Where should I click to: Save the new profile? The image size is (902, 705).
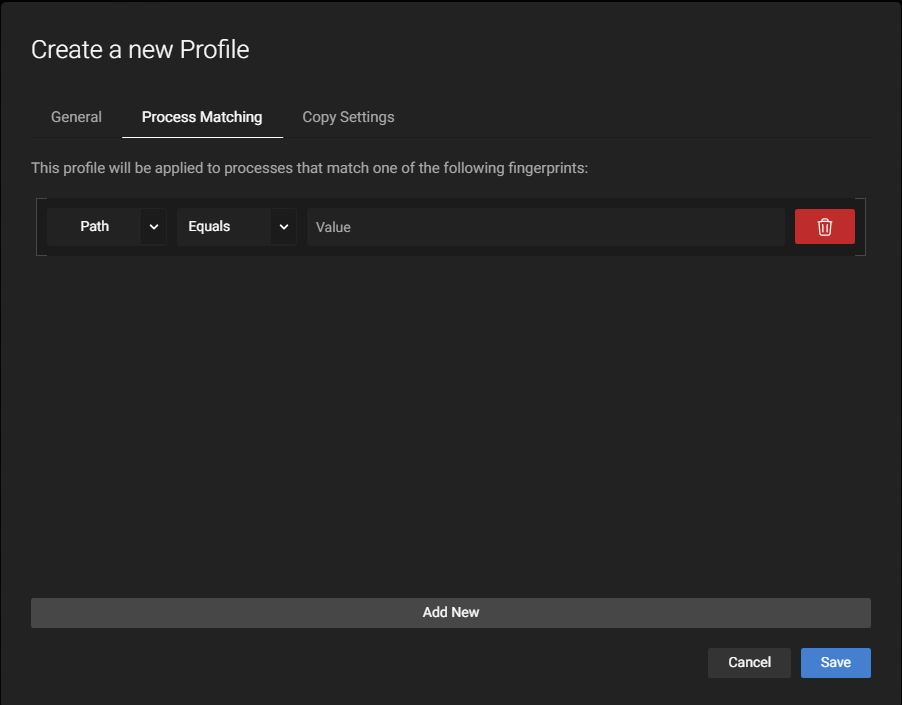point(835,662)
